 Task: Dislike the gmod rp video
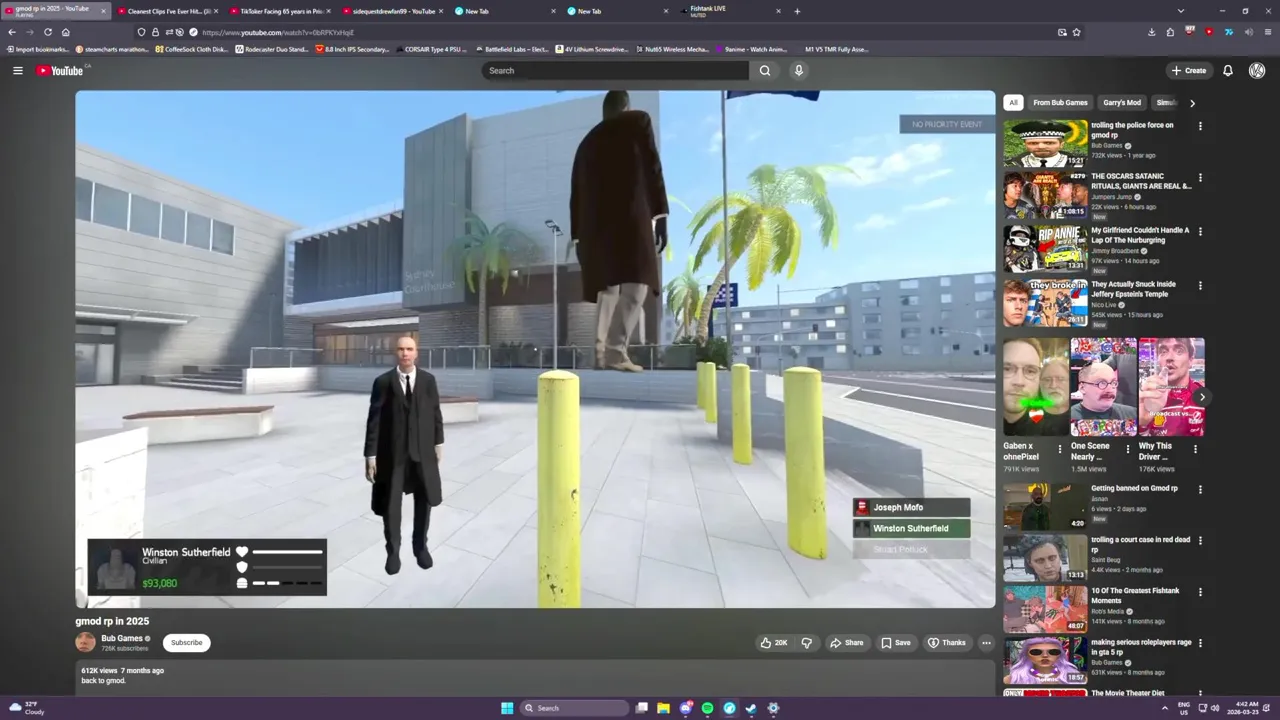(806, 643)
